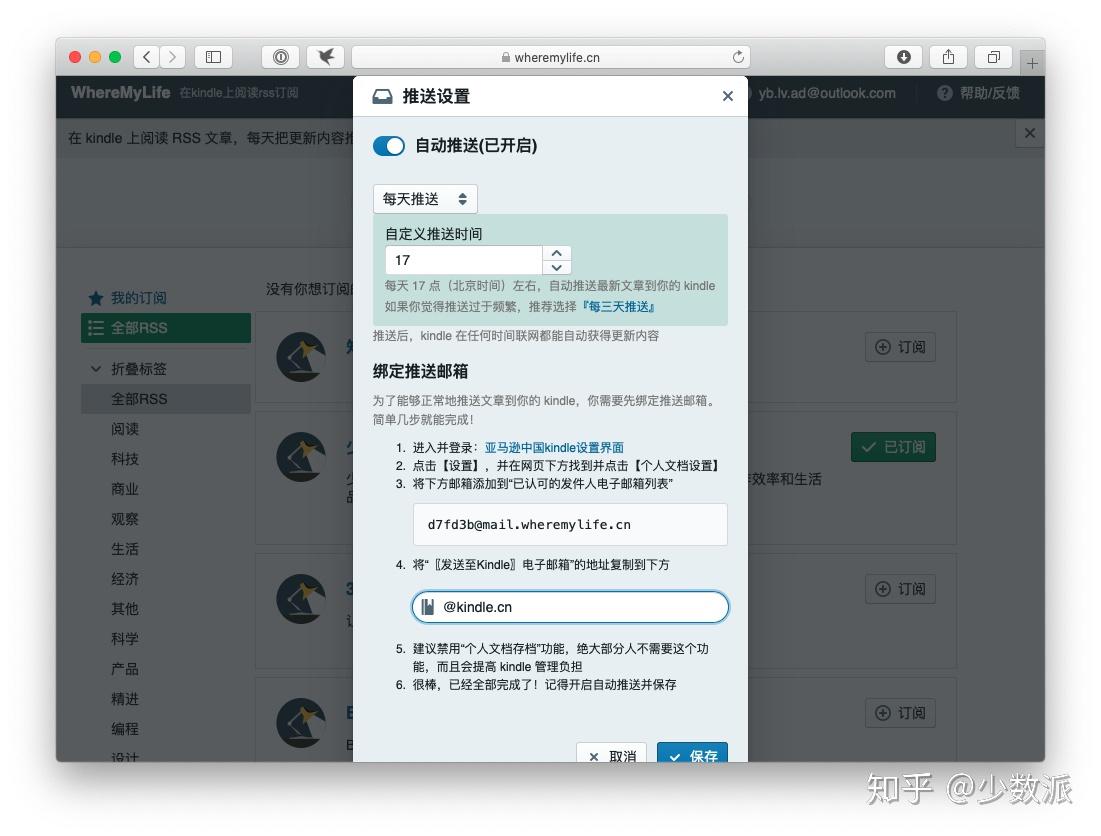Click the clipboard icon inside the Kindle email field
The height and width of the screenshot is (836, 1101).
point(427,607)
